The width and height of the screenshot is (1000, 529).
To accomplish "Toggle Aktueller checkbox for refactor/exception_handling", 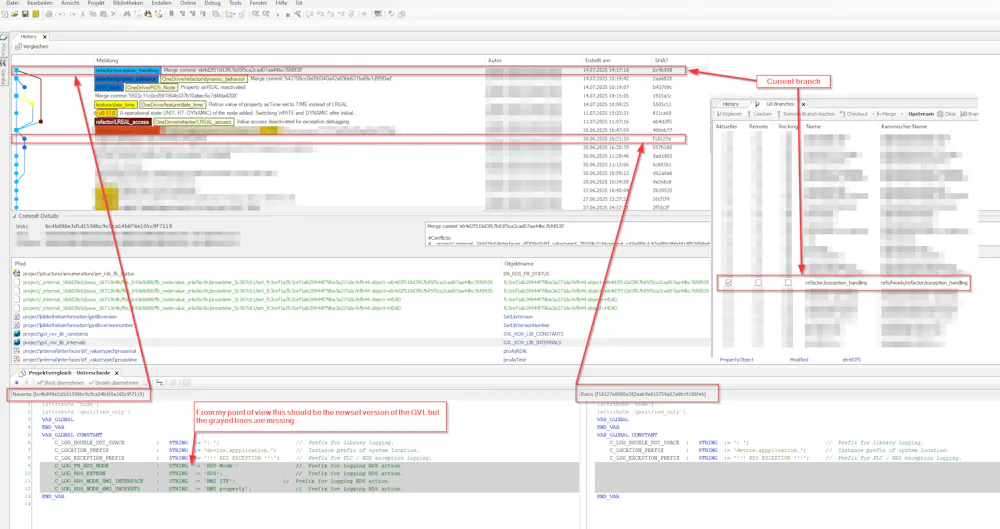I will 728,283.
